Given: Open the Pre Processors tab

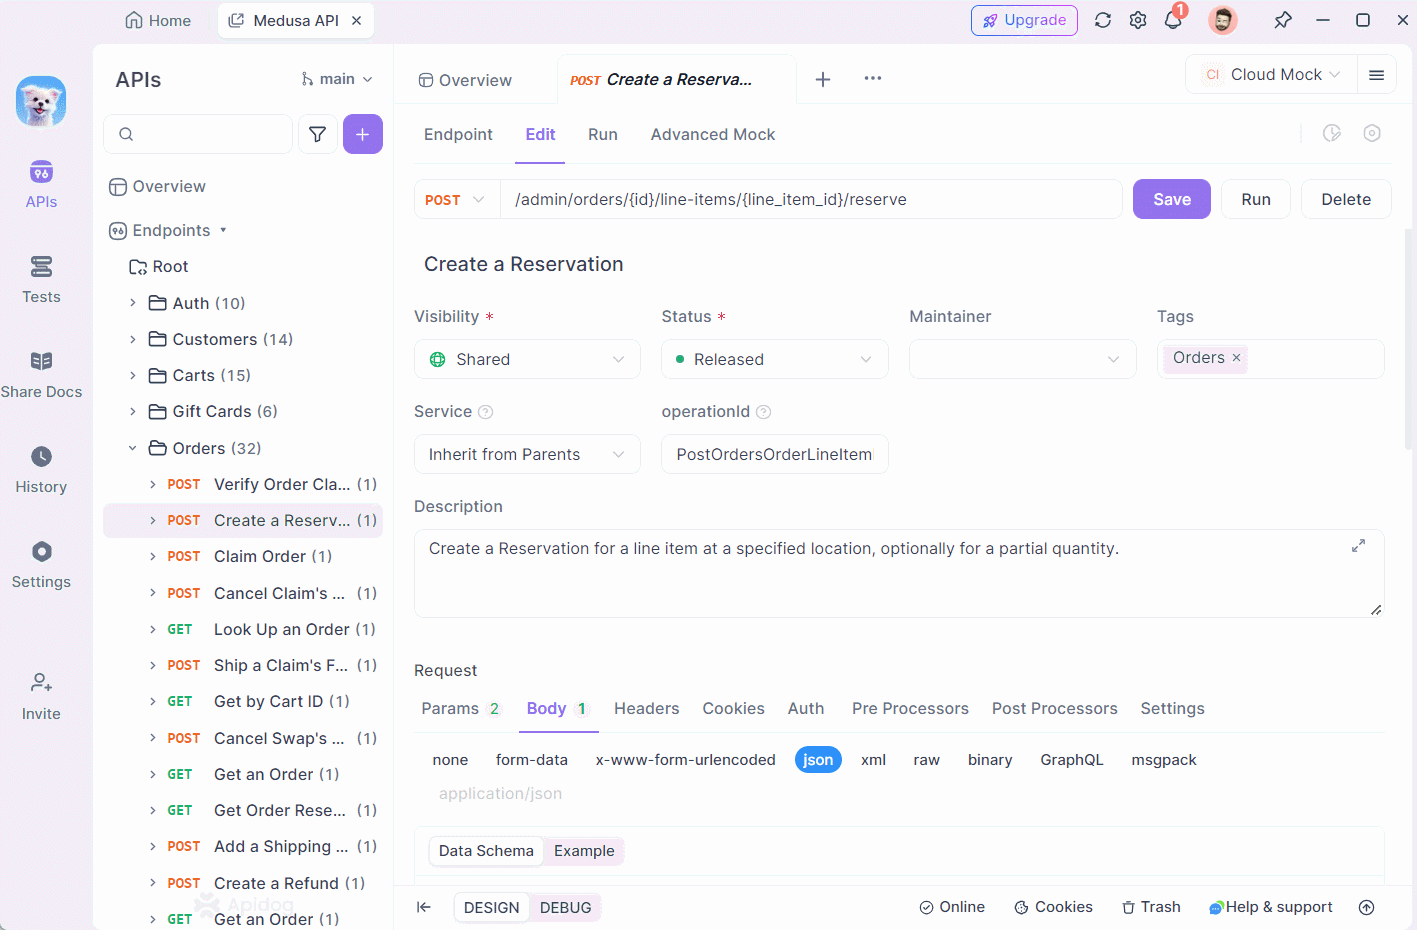Looking at the screenshot, I should click(x=910, y=708).
